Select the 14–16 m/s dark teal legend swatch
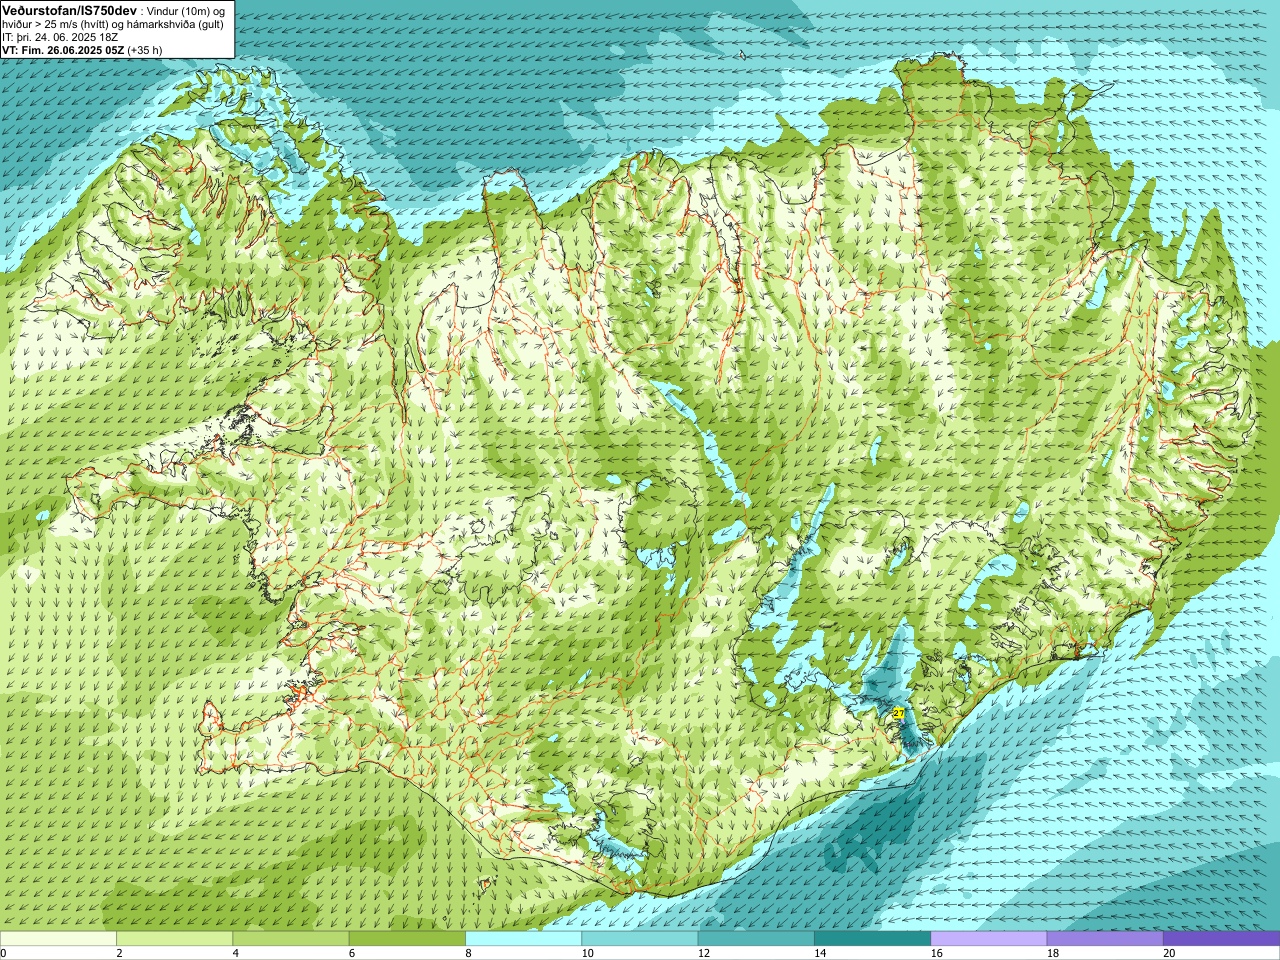The image size is (1280, 960). pos(872,939)
